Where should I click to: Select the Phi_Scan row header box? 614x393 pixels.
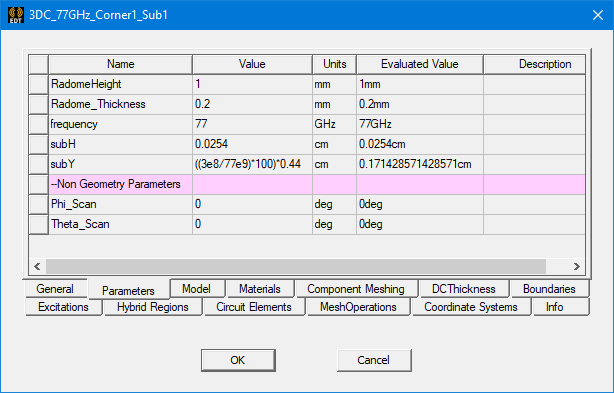pos(39,204)
